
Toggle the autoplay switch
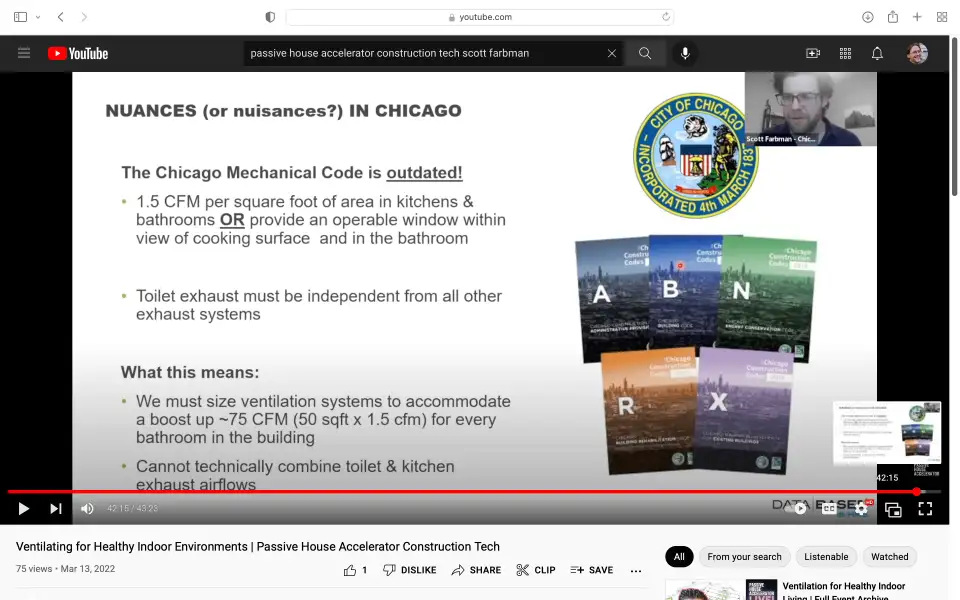click(x=797, y=509)
